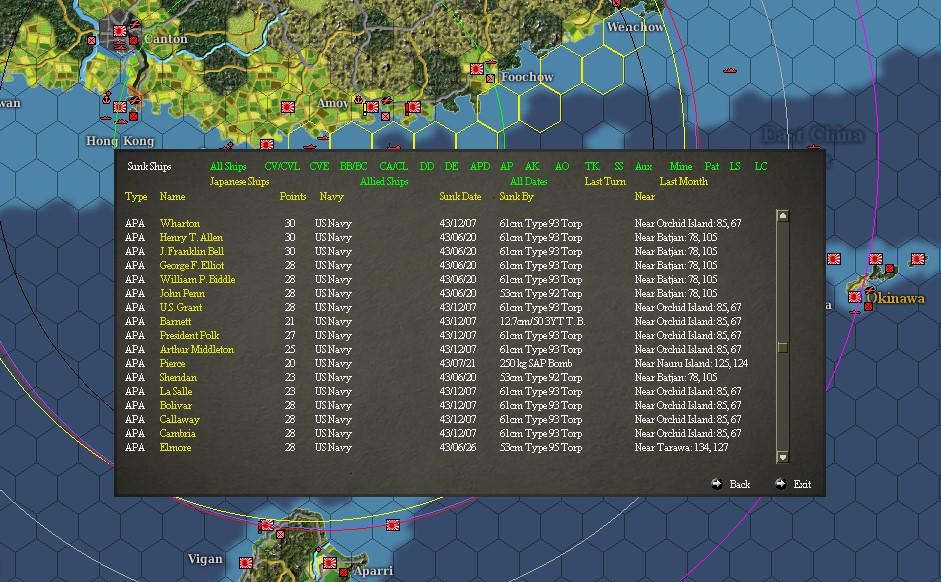Filter sunk ships by DE
Screen dimensions: 941x582
pyautogui.click(x=451, y=166)
